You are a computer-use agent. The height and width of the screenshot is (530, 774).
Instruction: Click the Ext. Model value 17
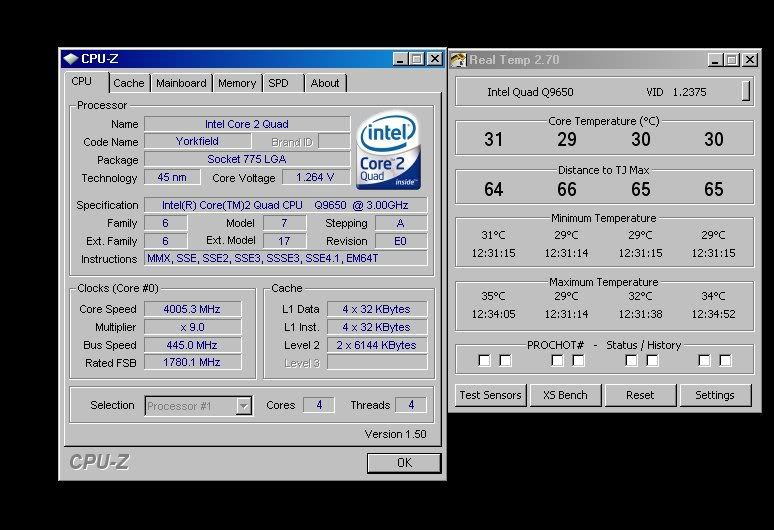pyautogui.click(x=284, y=241)
